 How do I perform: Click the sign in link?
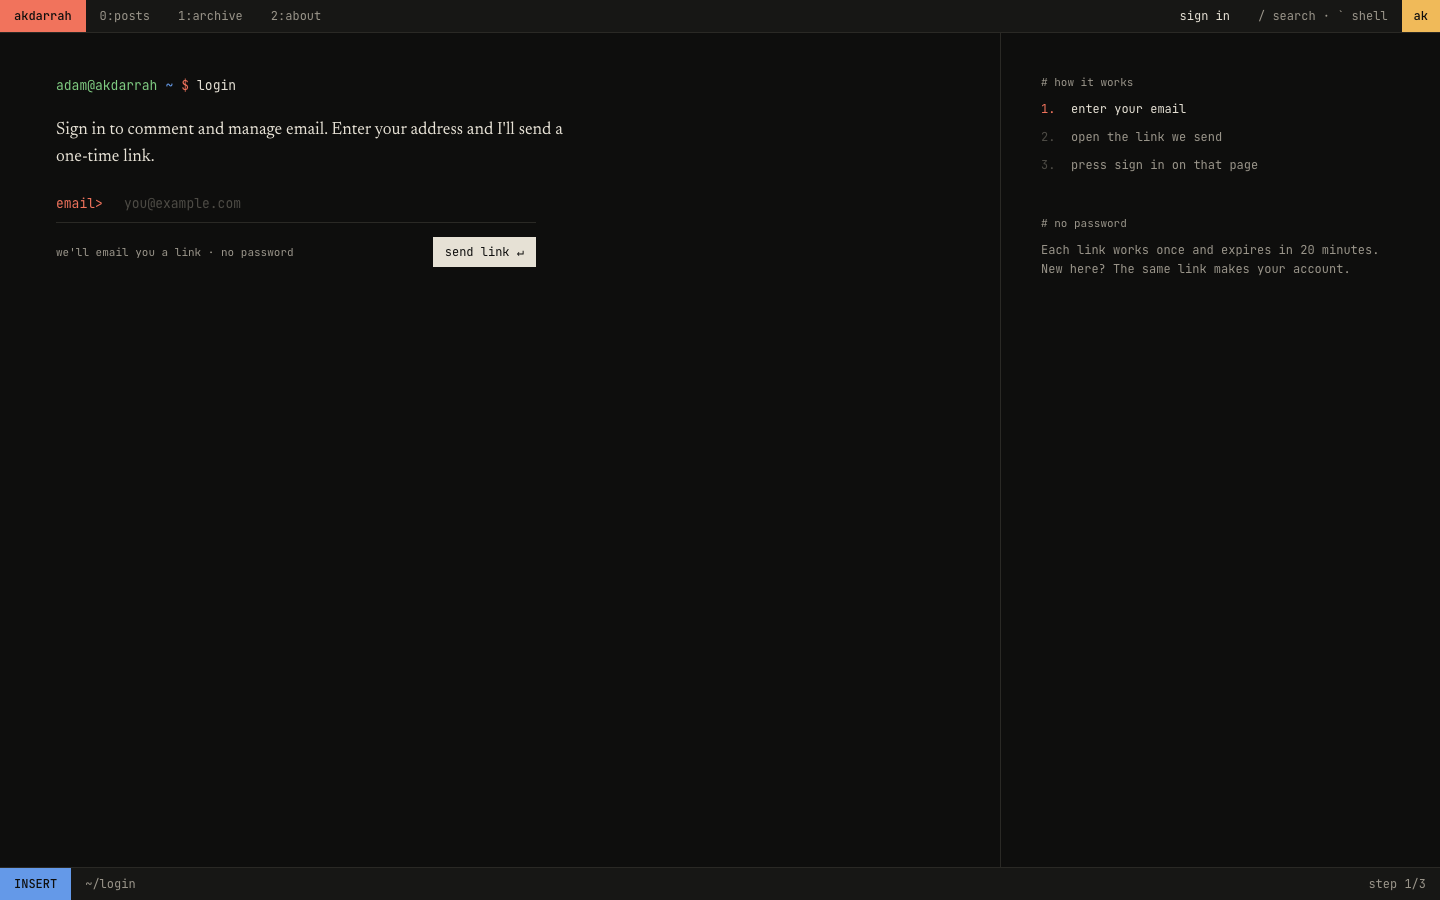1204,16
